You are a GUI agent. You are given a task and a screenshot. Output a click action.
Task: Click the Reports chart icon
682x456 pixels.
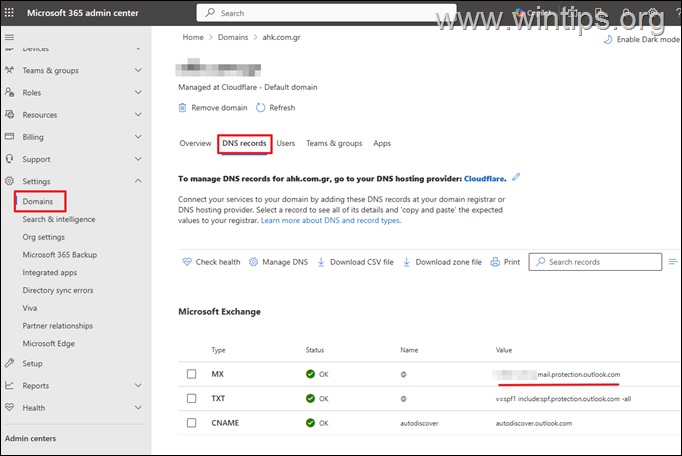point(9,385)
